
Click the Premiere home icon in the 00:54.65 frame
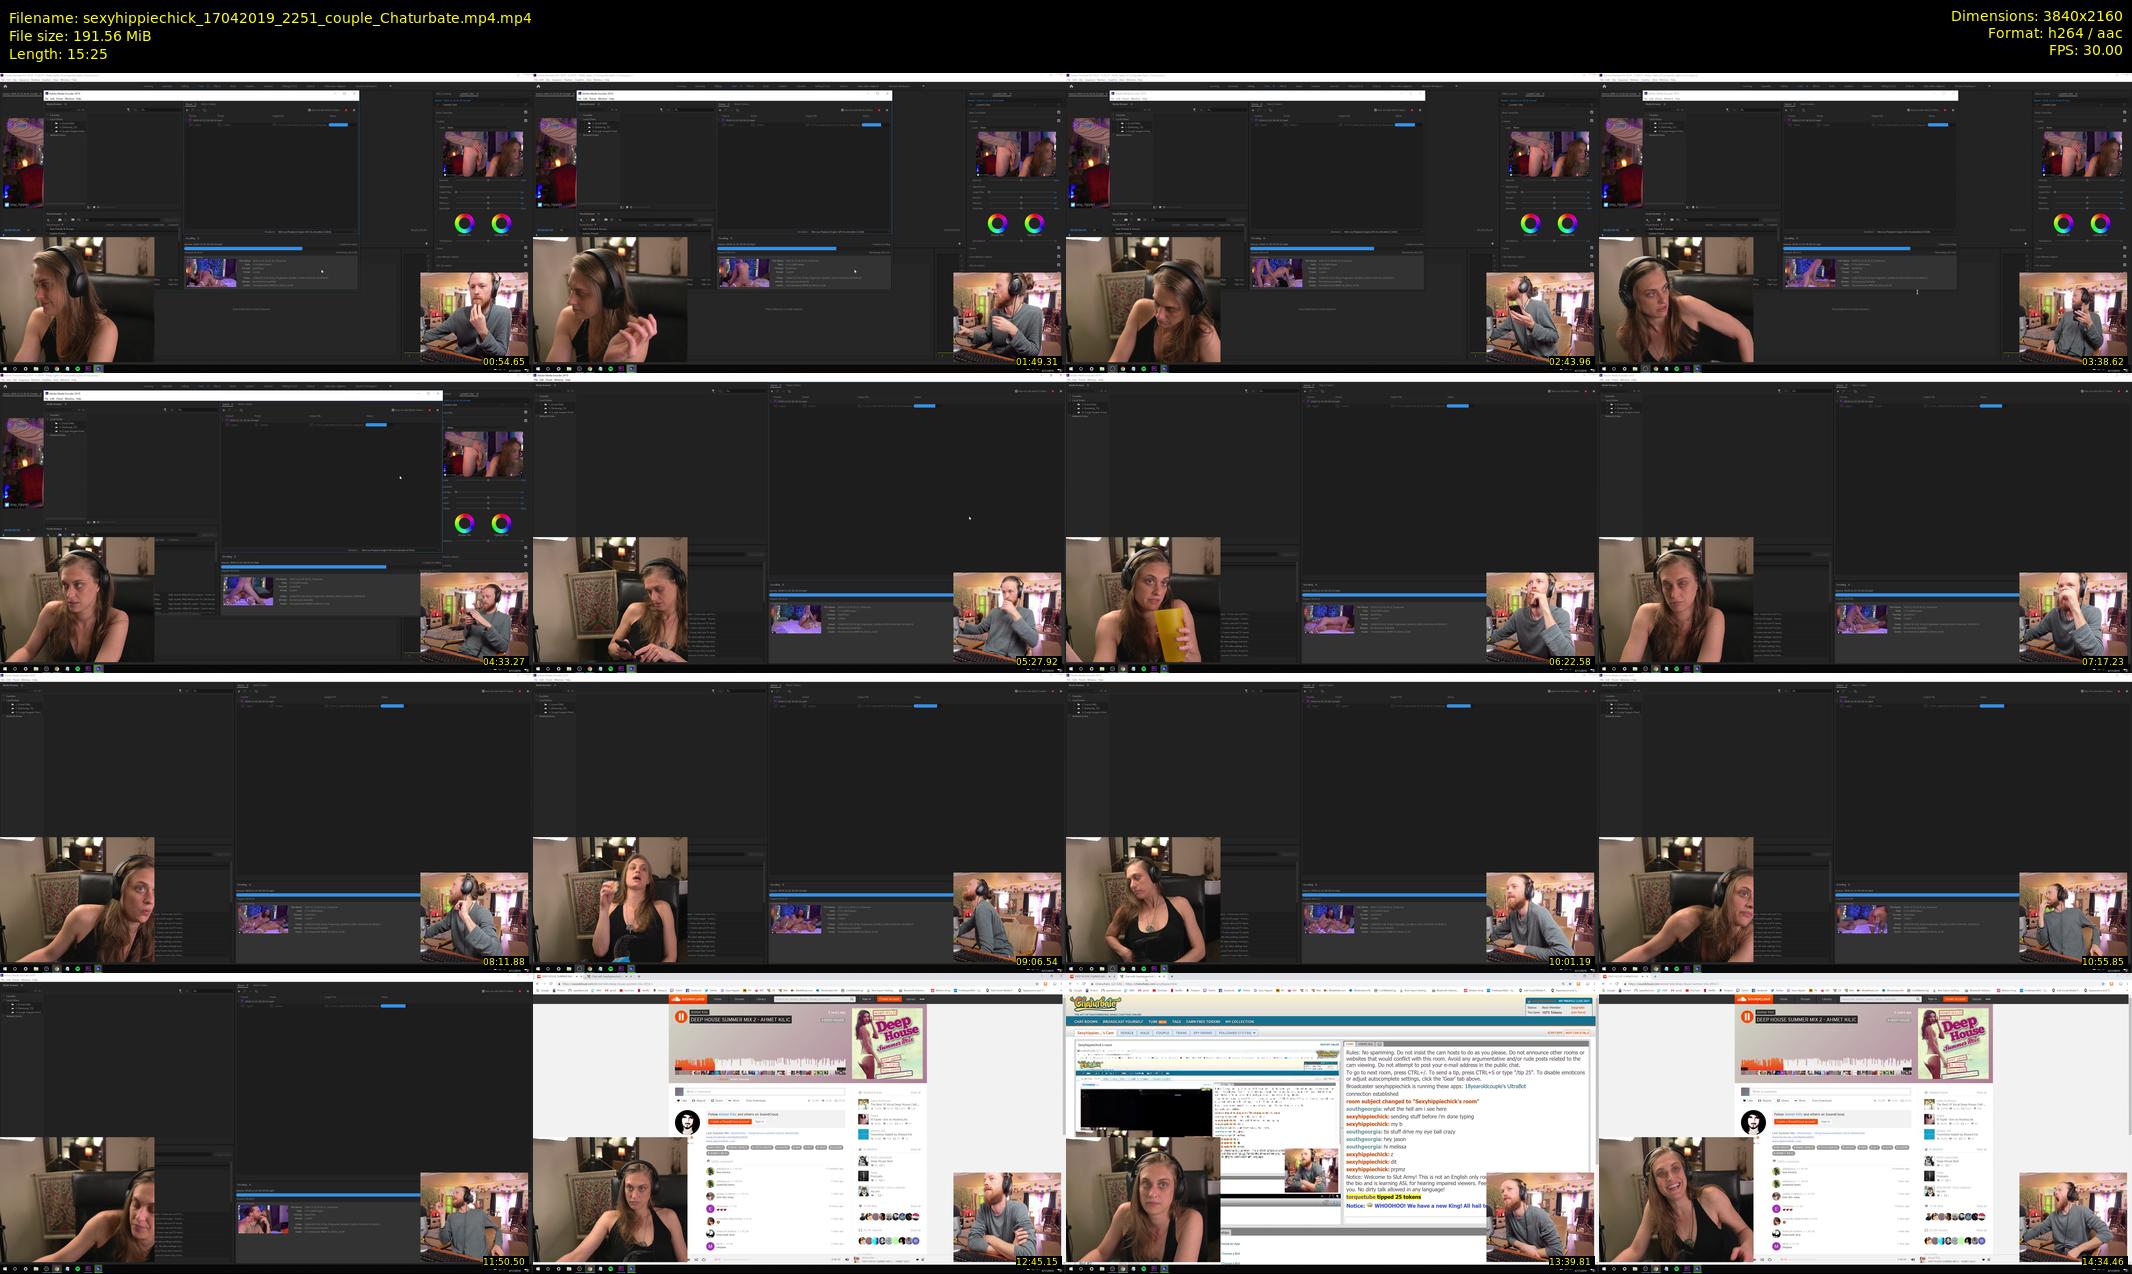[x=5, y=86]
